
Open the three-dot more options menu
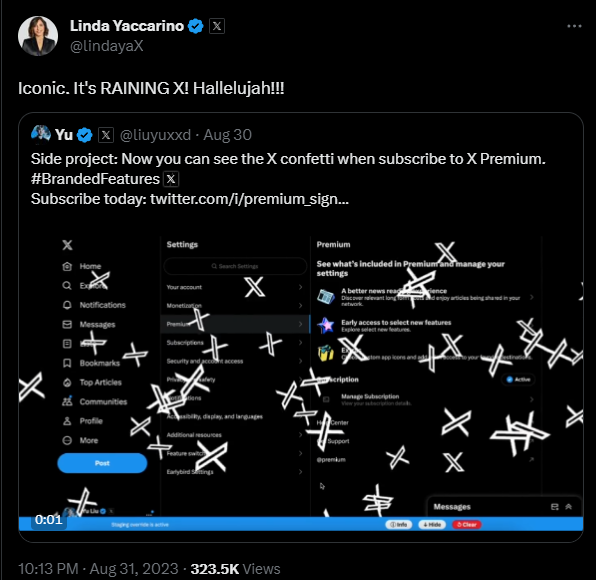(574, 26)
